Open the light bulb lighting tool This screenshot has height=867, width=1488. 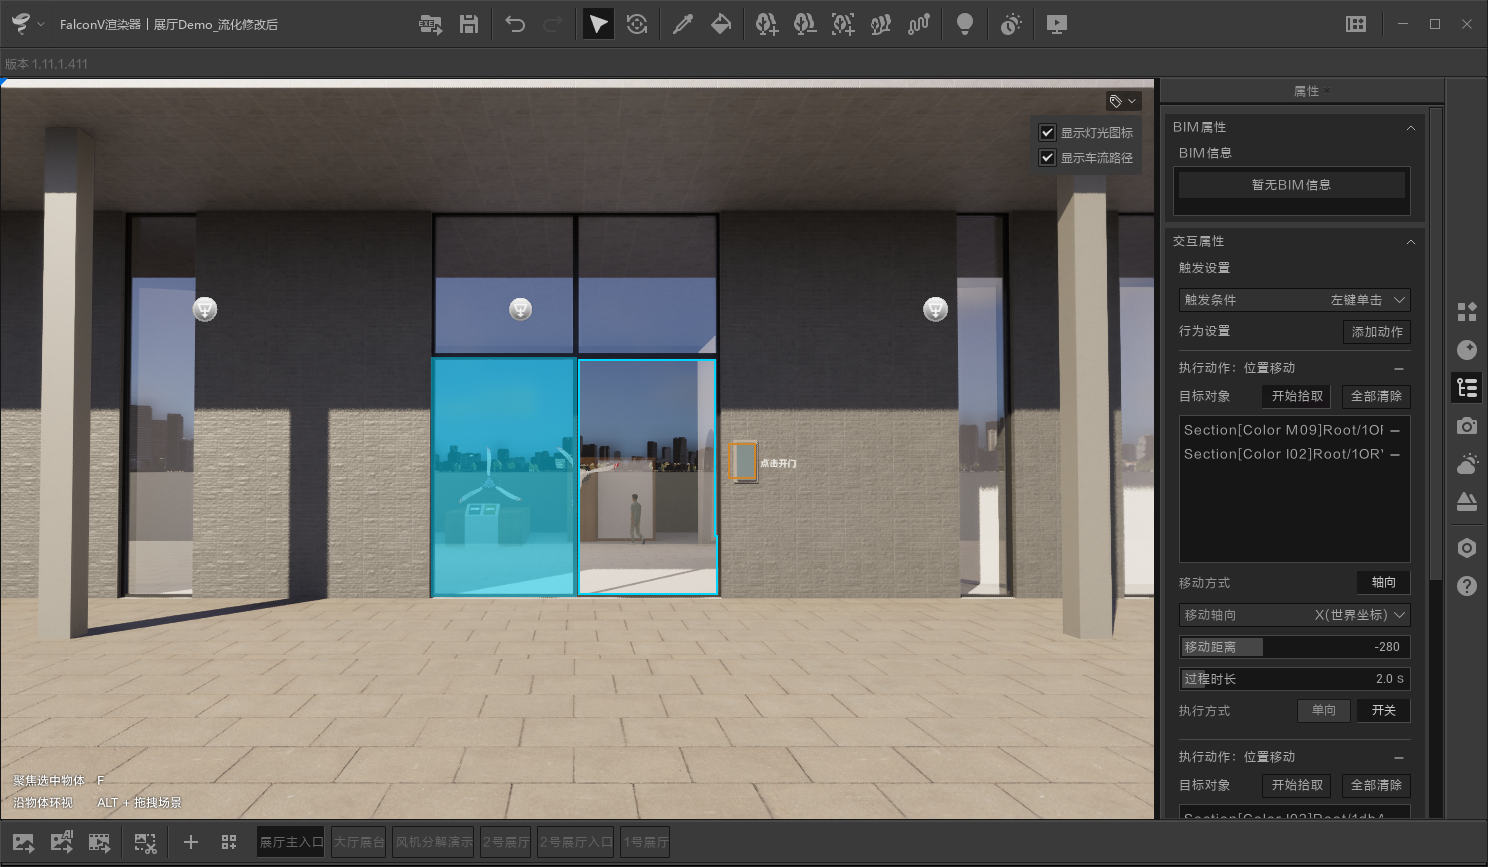click(x=965, y=24)
